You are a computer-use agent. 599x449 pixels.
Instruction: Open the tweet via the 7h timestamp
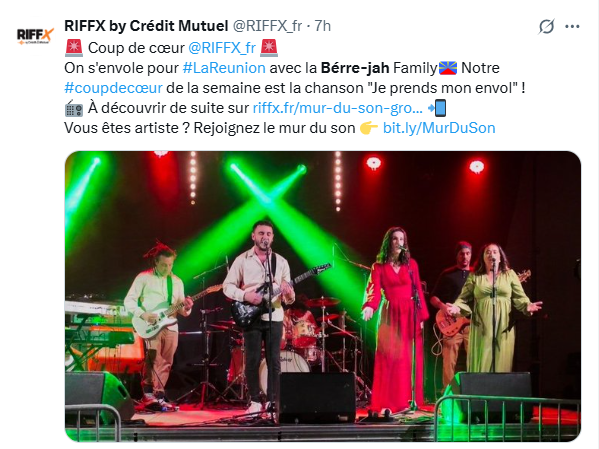322,26
